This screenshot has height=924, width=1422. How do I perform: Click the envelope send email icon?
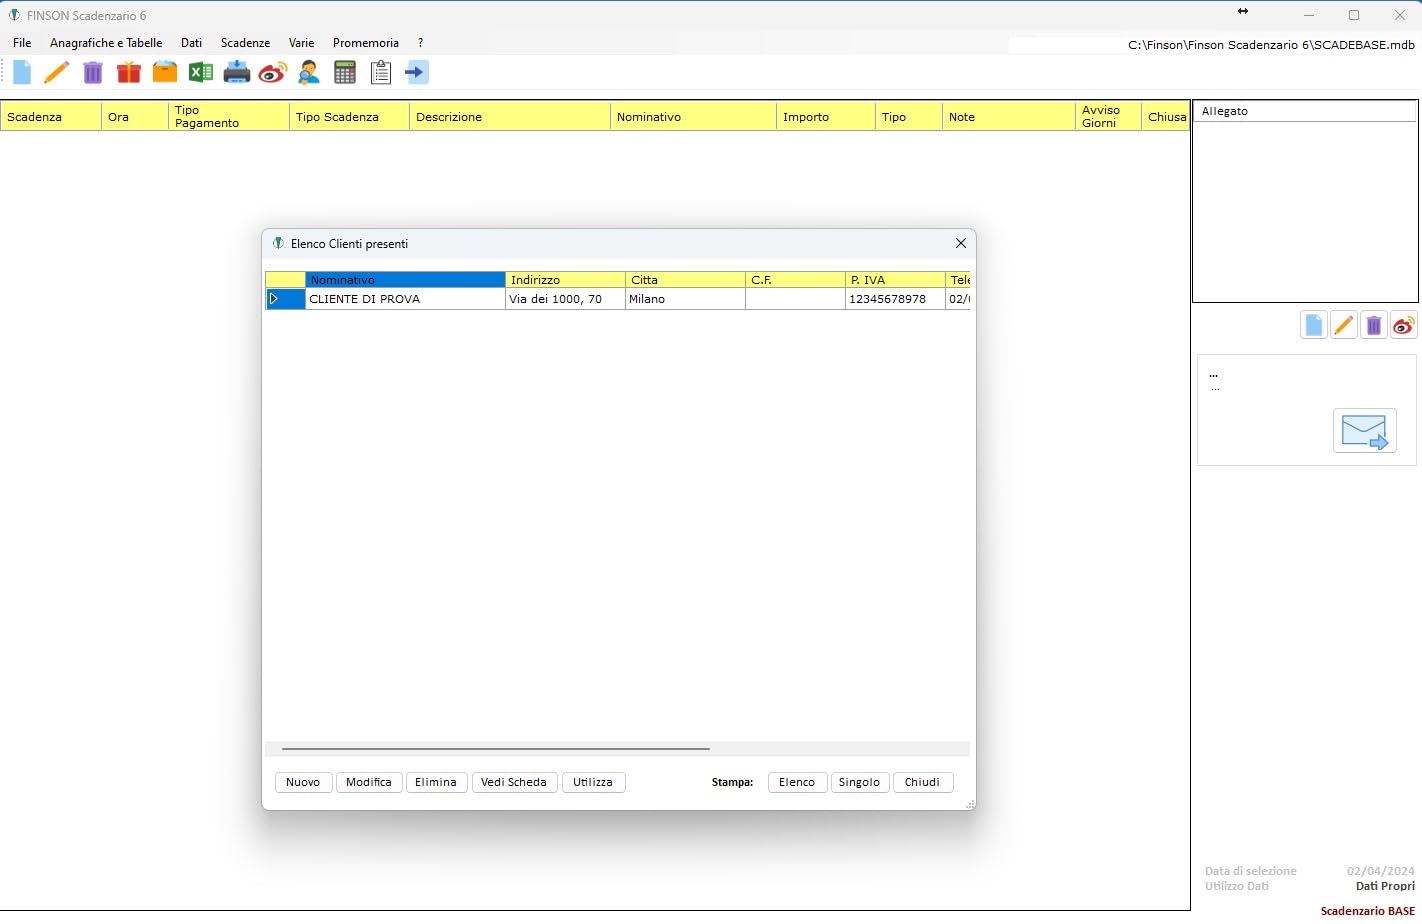(1365, 431)
